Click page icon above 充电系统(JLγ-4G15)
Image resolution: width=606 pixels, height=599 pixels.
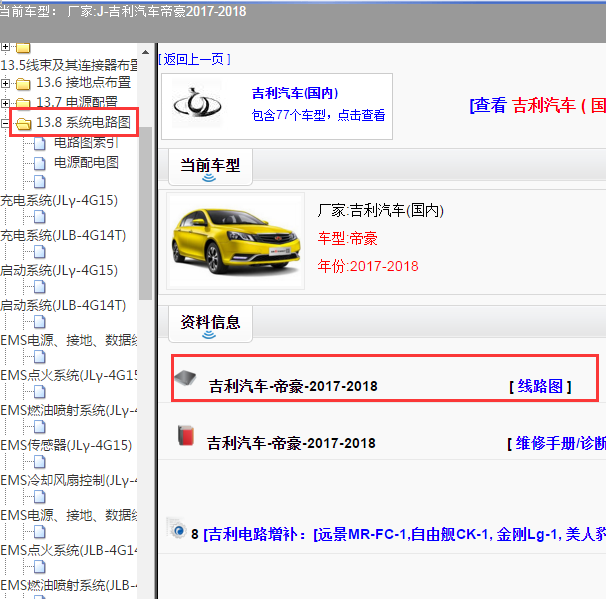[x=39, y=181]
